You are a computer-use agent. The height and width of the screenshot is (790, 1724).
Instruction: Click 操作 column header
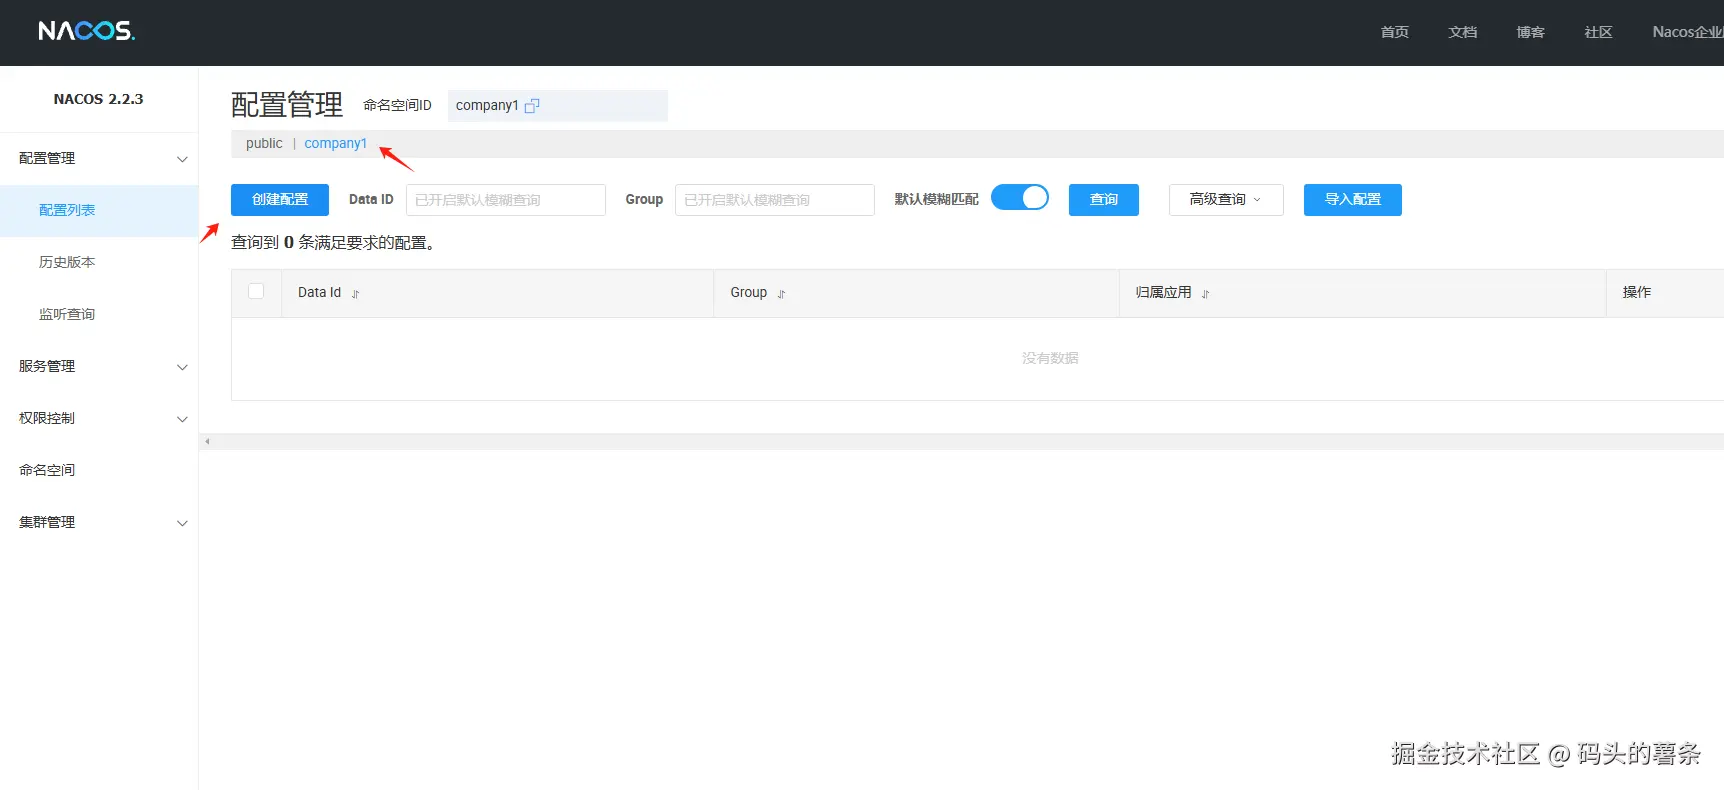pos(1637,292)
